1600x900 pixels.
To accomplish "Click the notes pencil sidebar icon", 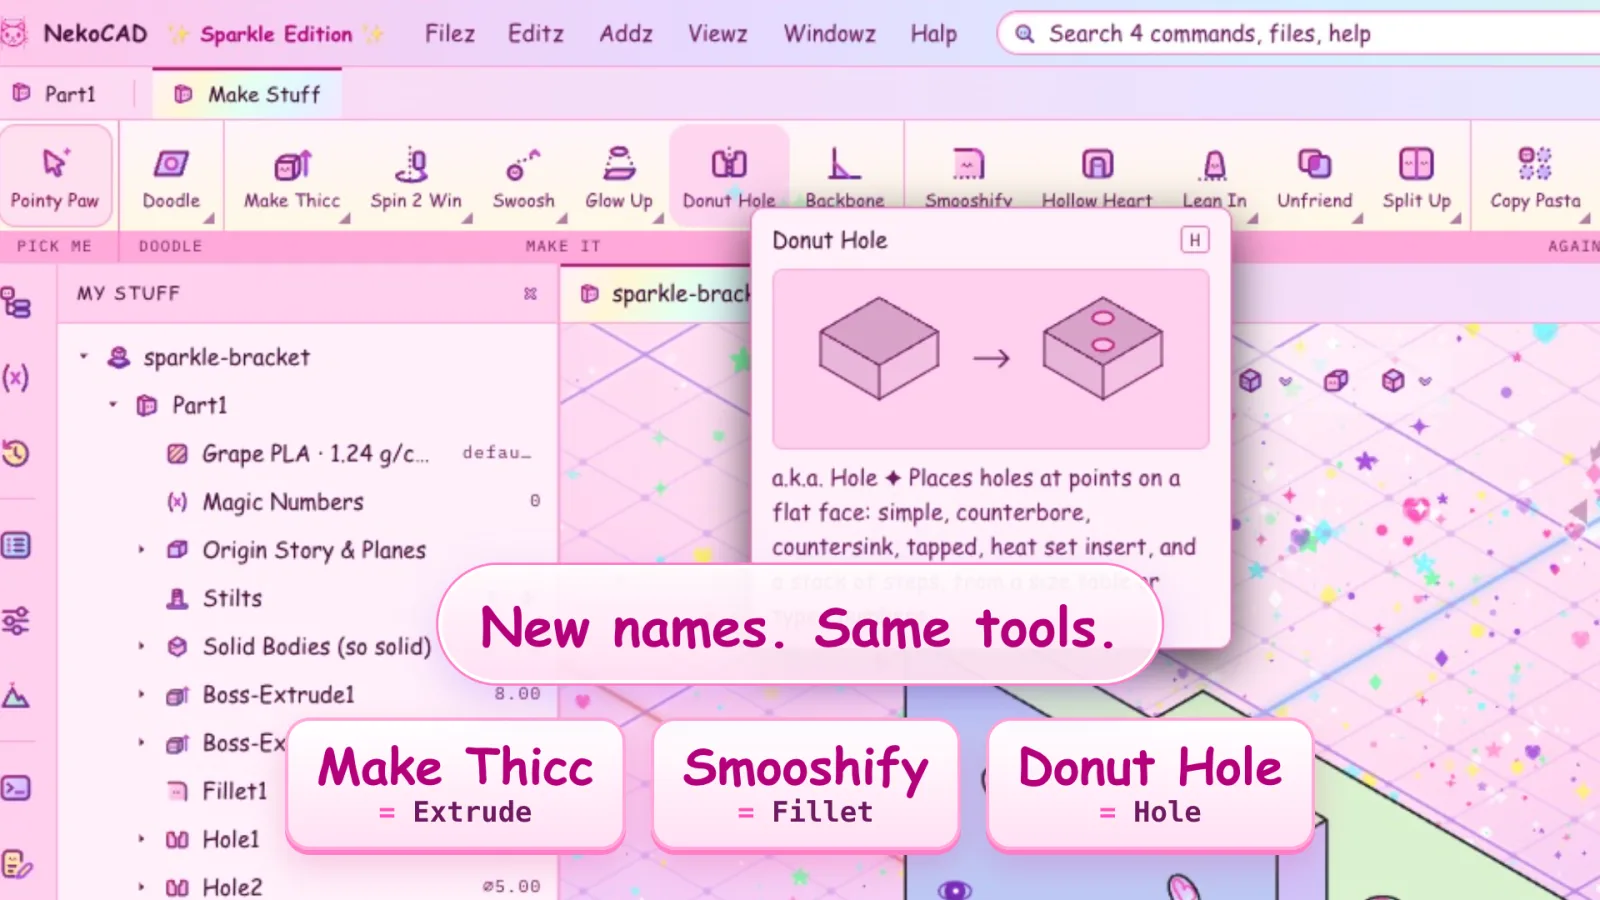I will coord(16,863).
